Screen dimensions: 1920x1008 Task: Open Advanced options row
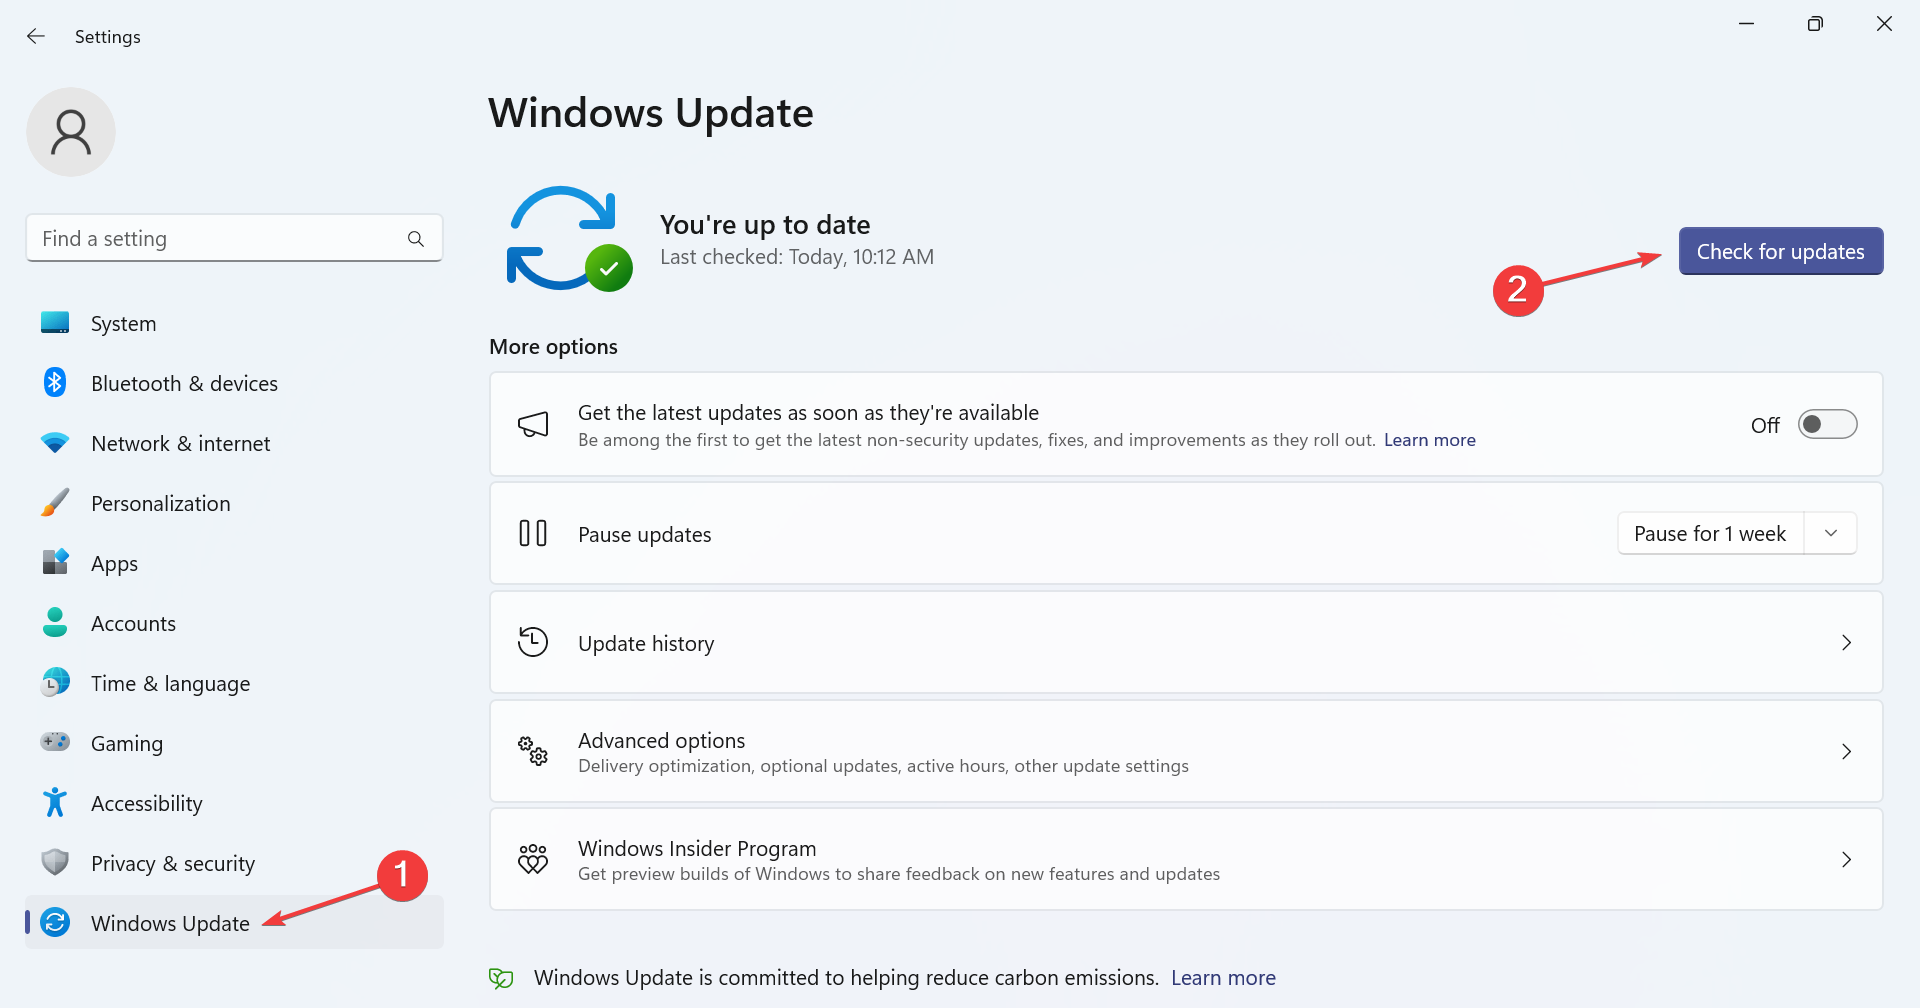coord(1186,751)
